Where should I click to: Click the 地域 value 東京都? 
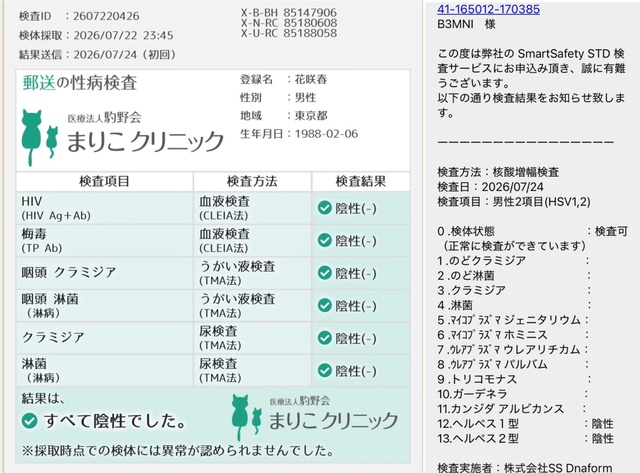(x=311, y=115)
